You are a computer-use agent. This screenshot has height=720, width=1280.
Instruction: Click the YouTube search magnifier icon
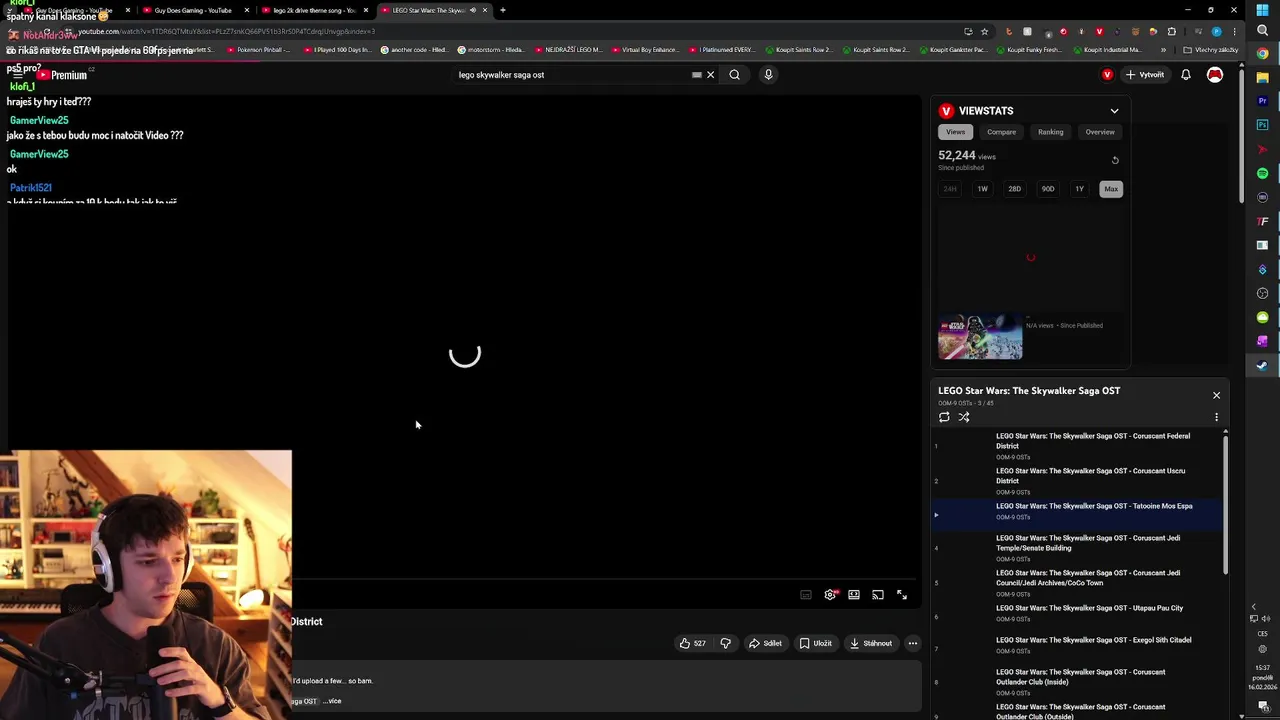pyautogui.click(x=734, y=75)
